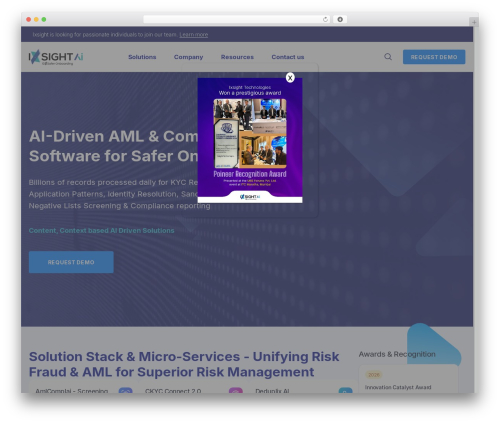Click the IXSIGHT Ai logo in the header
Image resolution: width=500 pixels, height=423 pixels.
point(56,57)
